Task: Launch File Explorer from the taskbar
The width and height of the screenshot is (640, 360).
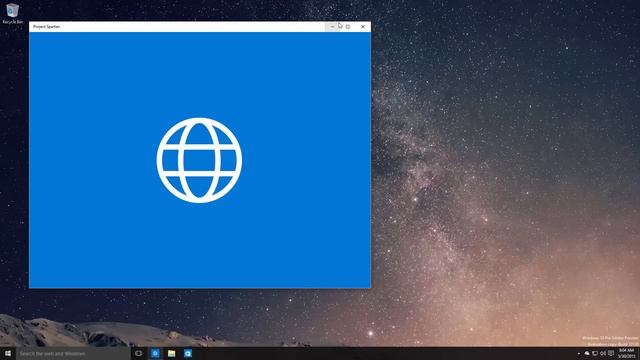Action: click(171, 353)
